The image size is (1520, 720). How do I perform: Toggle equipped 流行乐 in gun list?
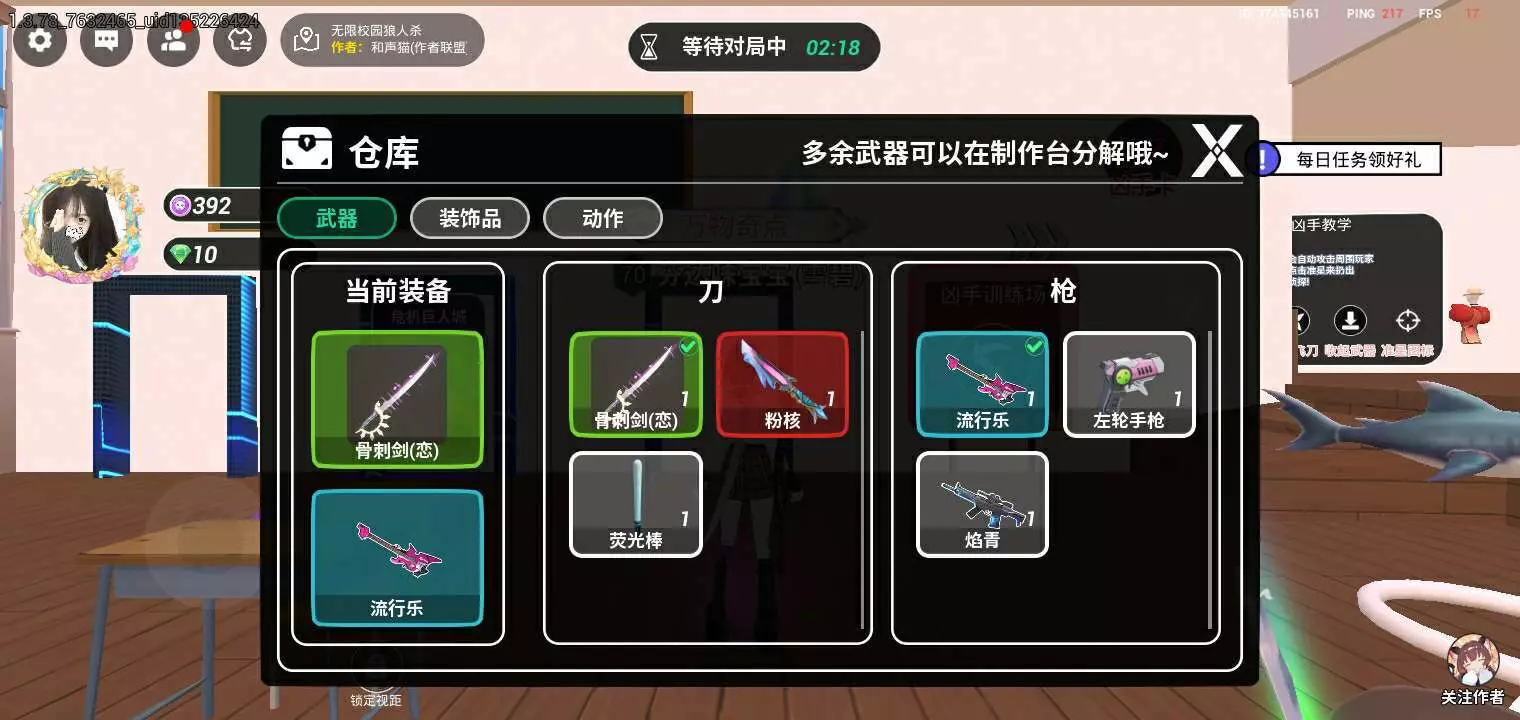pyautogui.click(x=983, y=384)
